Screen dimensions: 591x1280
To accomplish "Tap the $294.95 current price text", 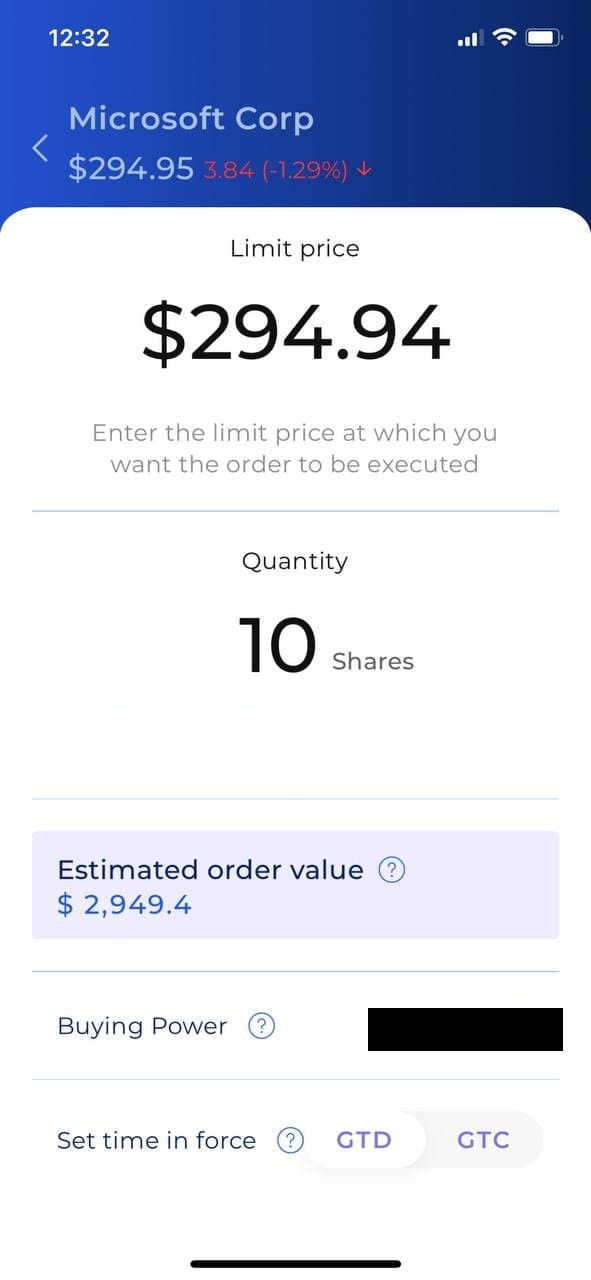I will coord(131,168).
